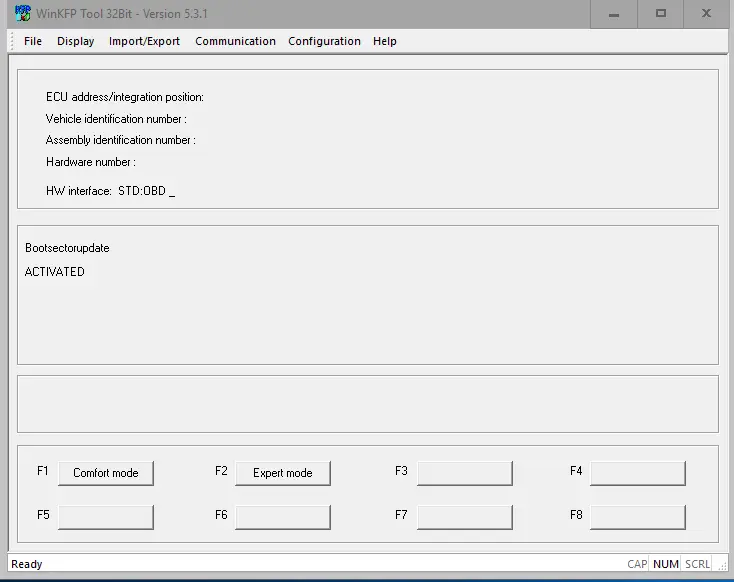
Task: Click the WinKFP Tool 32Bit title text
Action: click(122, 14)
